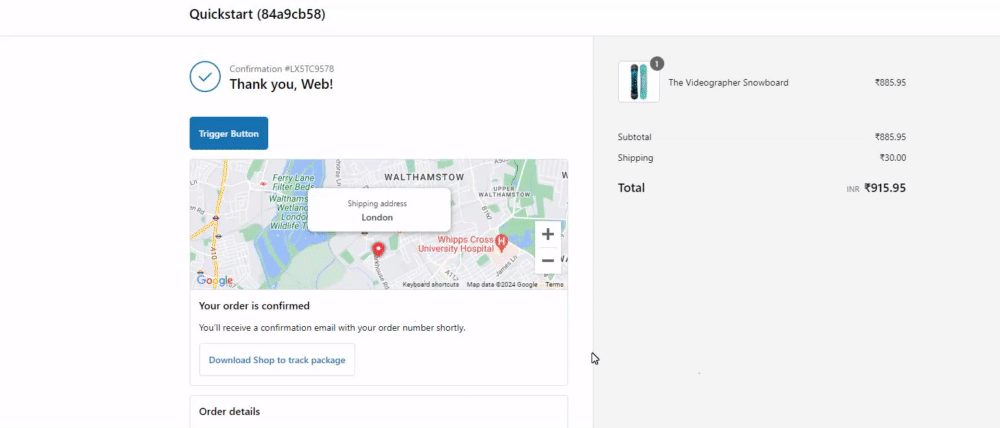This screenshot has width=1000, height=428.
Task: Select the Confirmation #LX5TC9578 text
Action: [x=282, y=68]
